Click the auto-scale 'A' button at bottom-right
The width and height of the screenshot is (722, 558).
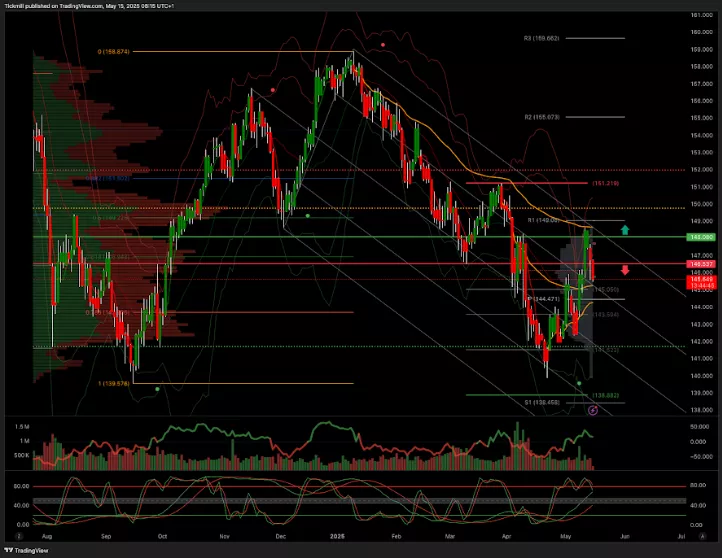tap(700, 537)
